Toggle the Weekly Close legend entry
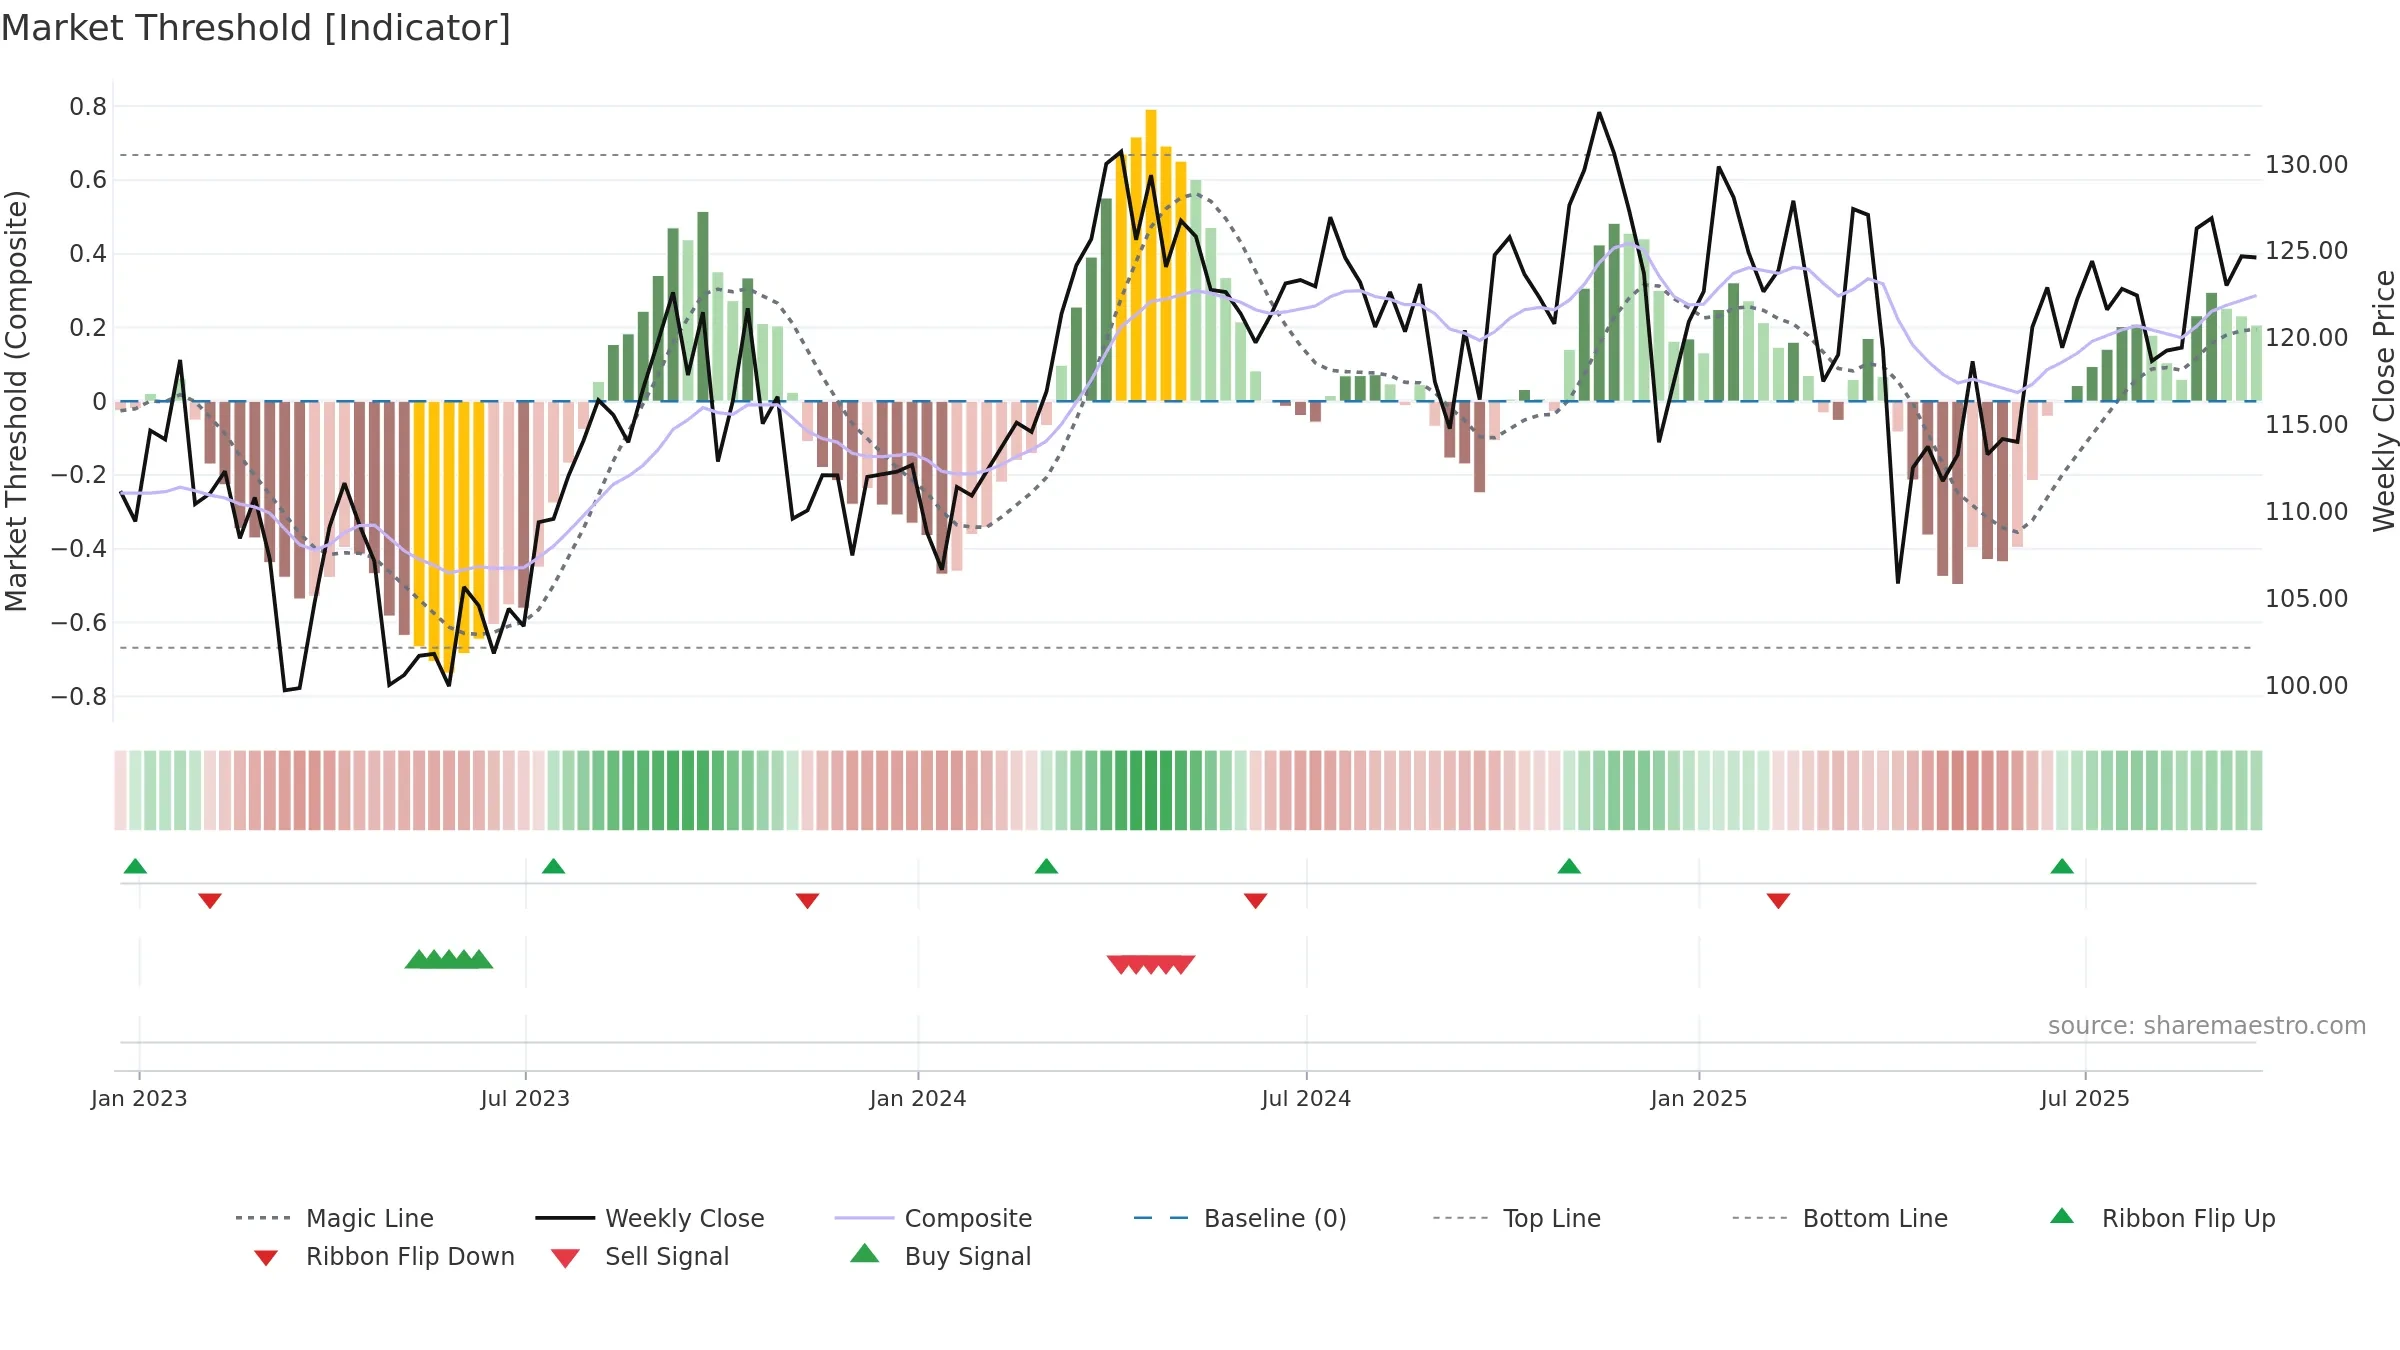 coord(650,1218)
